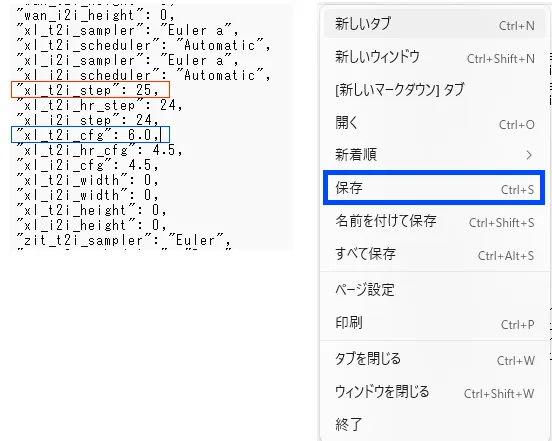This screenshot has width=552, height=441.
Task: Open ページ設定
Action: tap(434, 290)
